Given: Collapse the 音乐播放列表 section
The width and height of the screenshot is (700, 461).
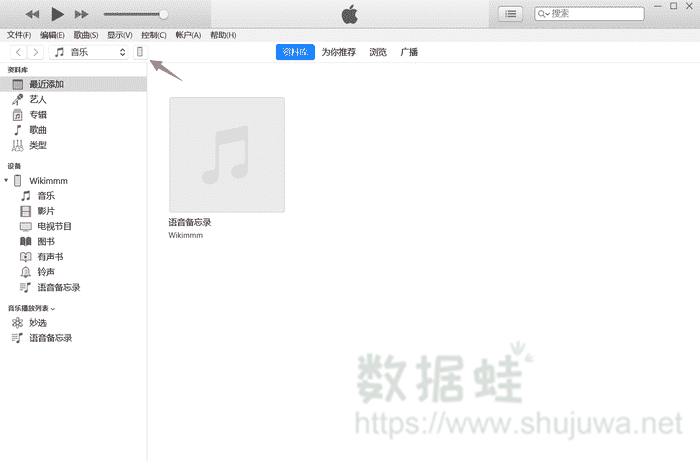Looking at the screenshot, I should [x=53, y=309].
